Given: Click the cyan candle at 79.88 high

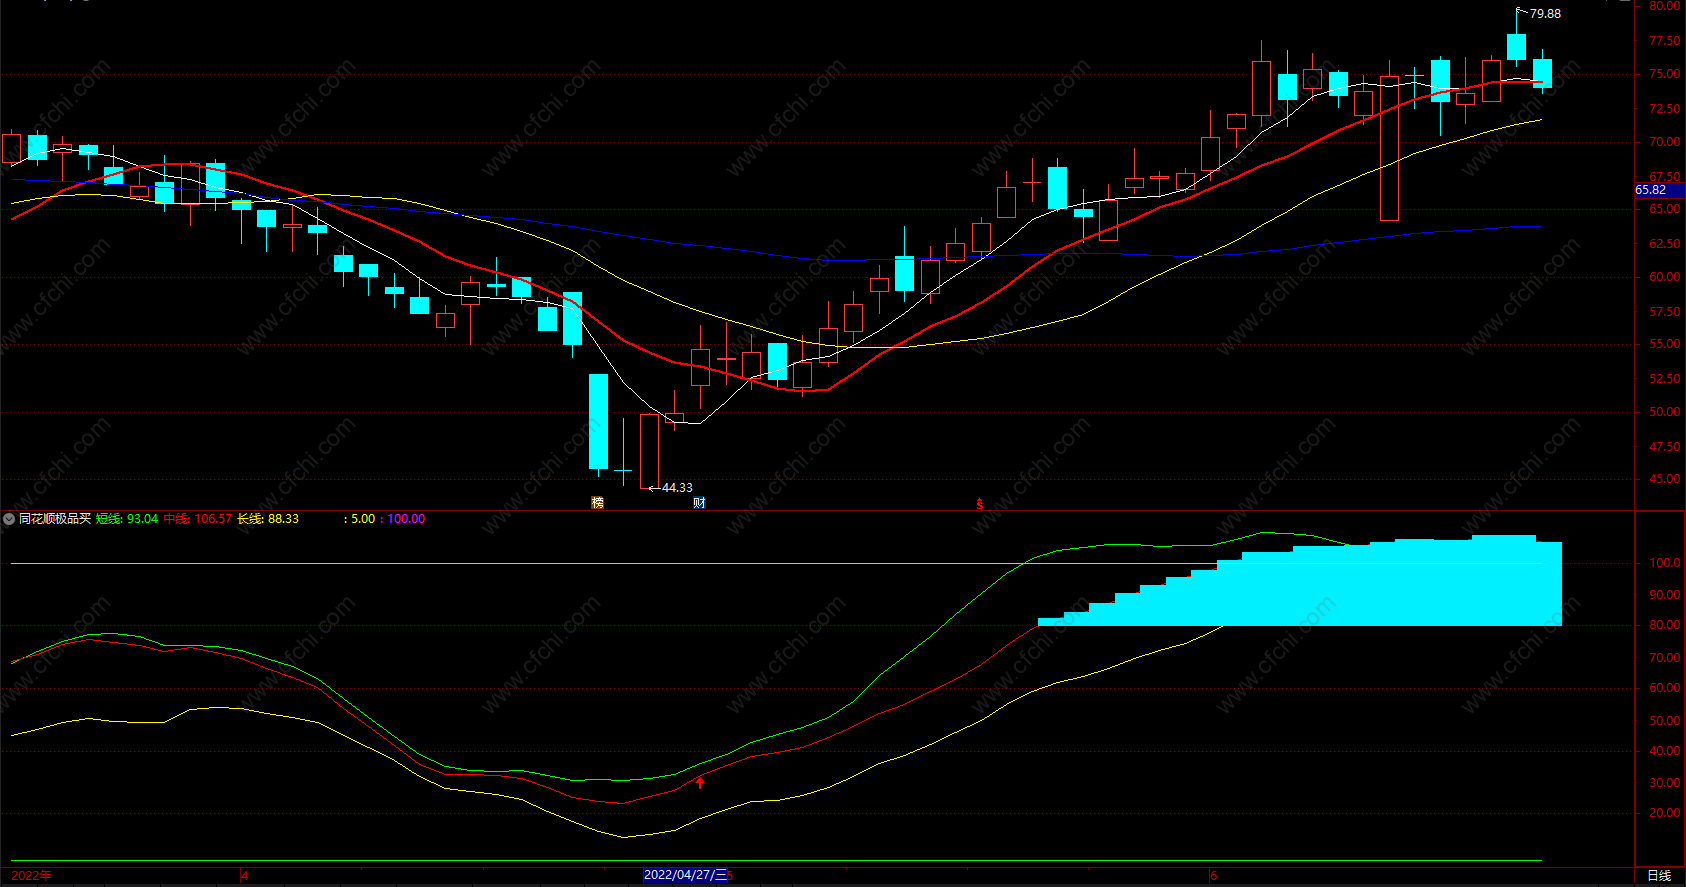Looking at the screenshot, I should tap(1517, 46).
